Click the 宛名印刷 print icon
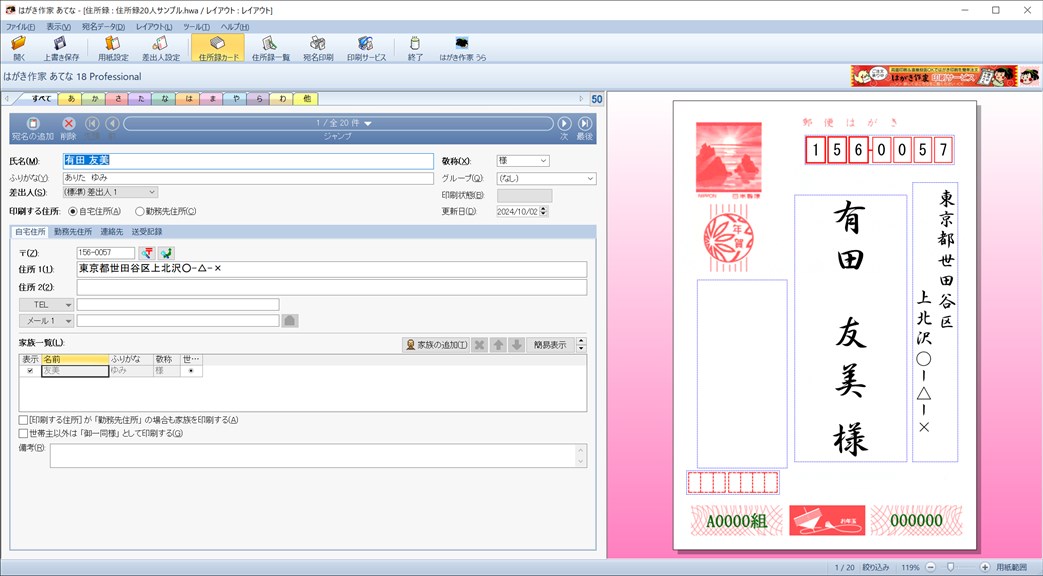 click(x=318, y=48)
